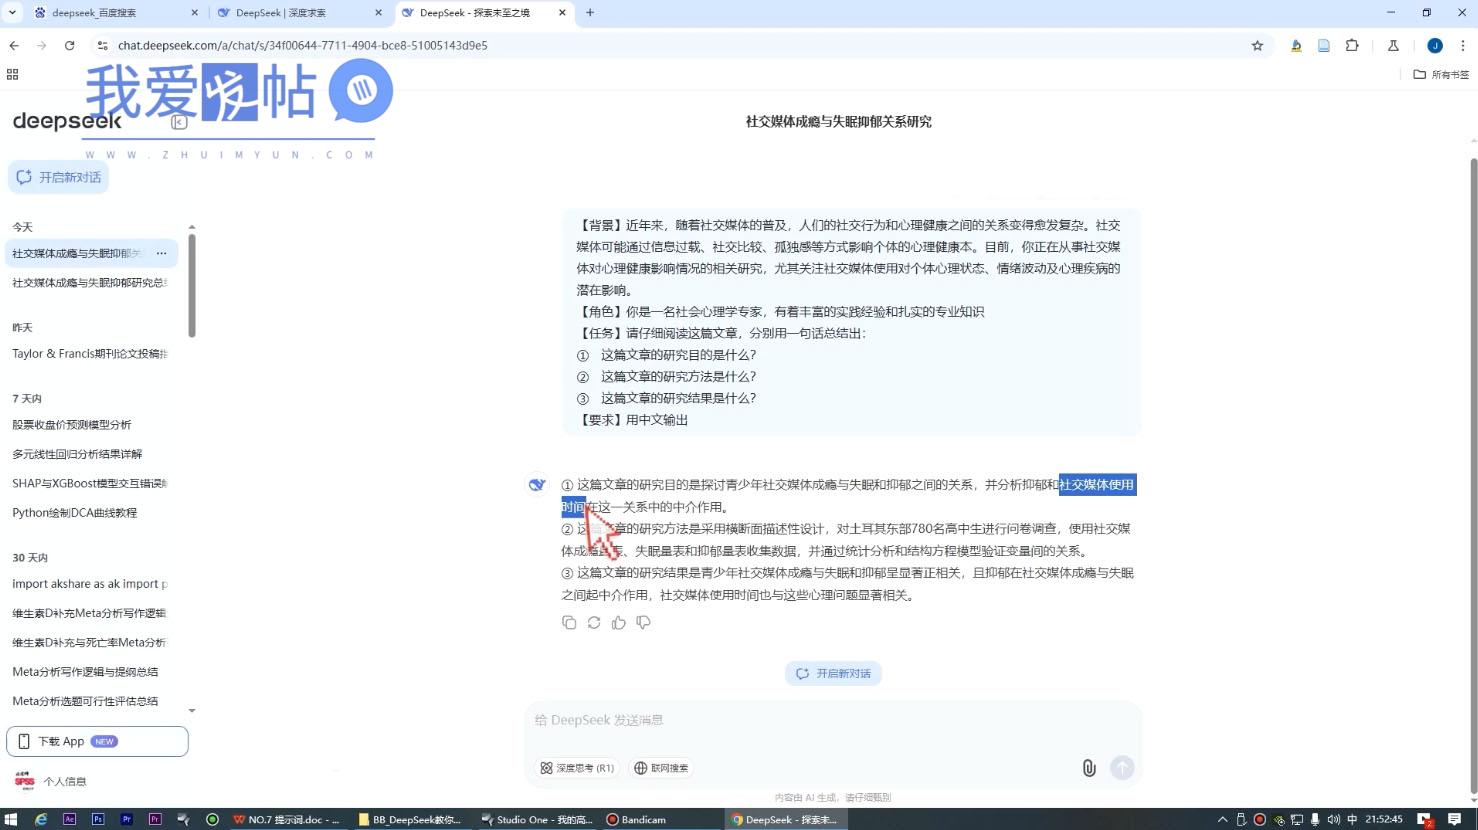Switch to BB_DeepSeek folder in taskbar
Screen dimensions: 1478x830
410,819
